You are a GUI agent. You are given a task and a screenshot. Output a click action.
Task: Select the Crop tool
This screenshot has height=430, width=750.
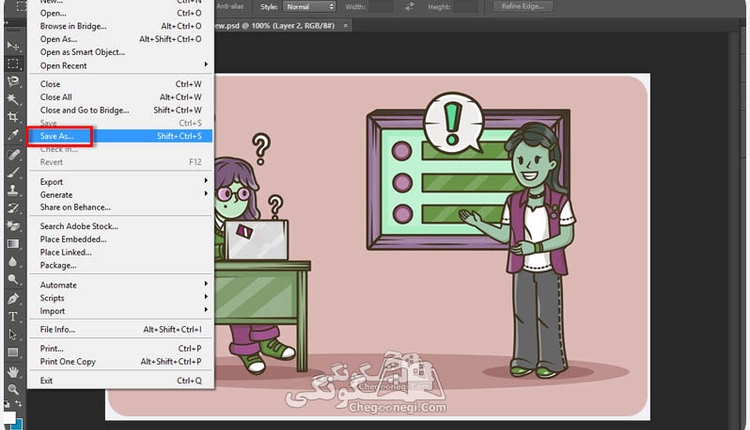coord(13,117)
